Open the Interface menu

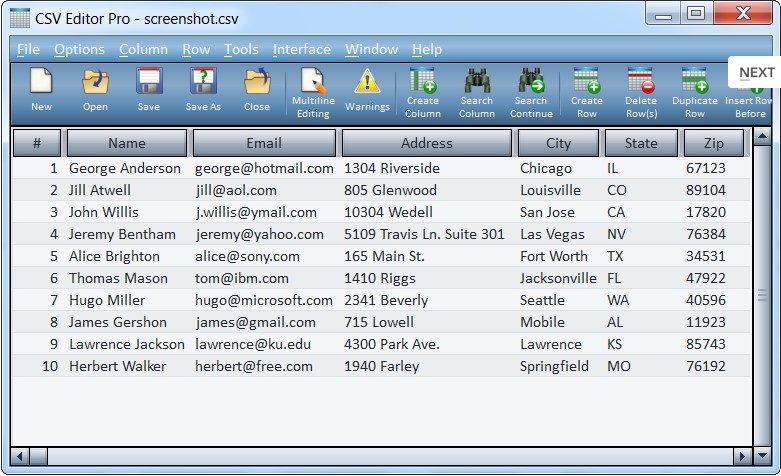302,49
